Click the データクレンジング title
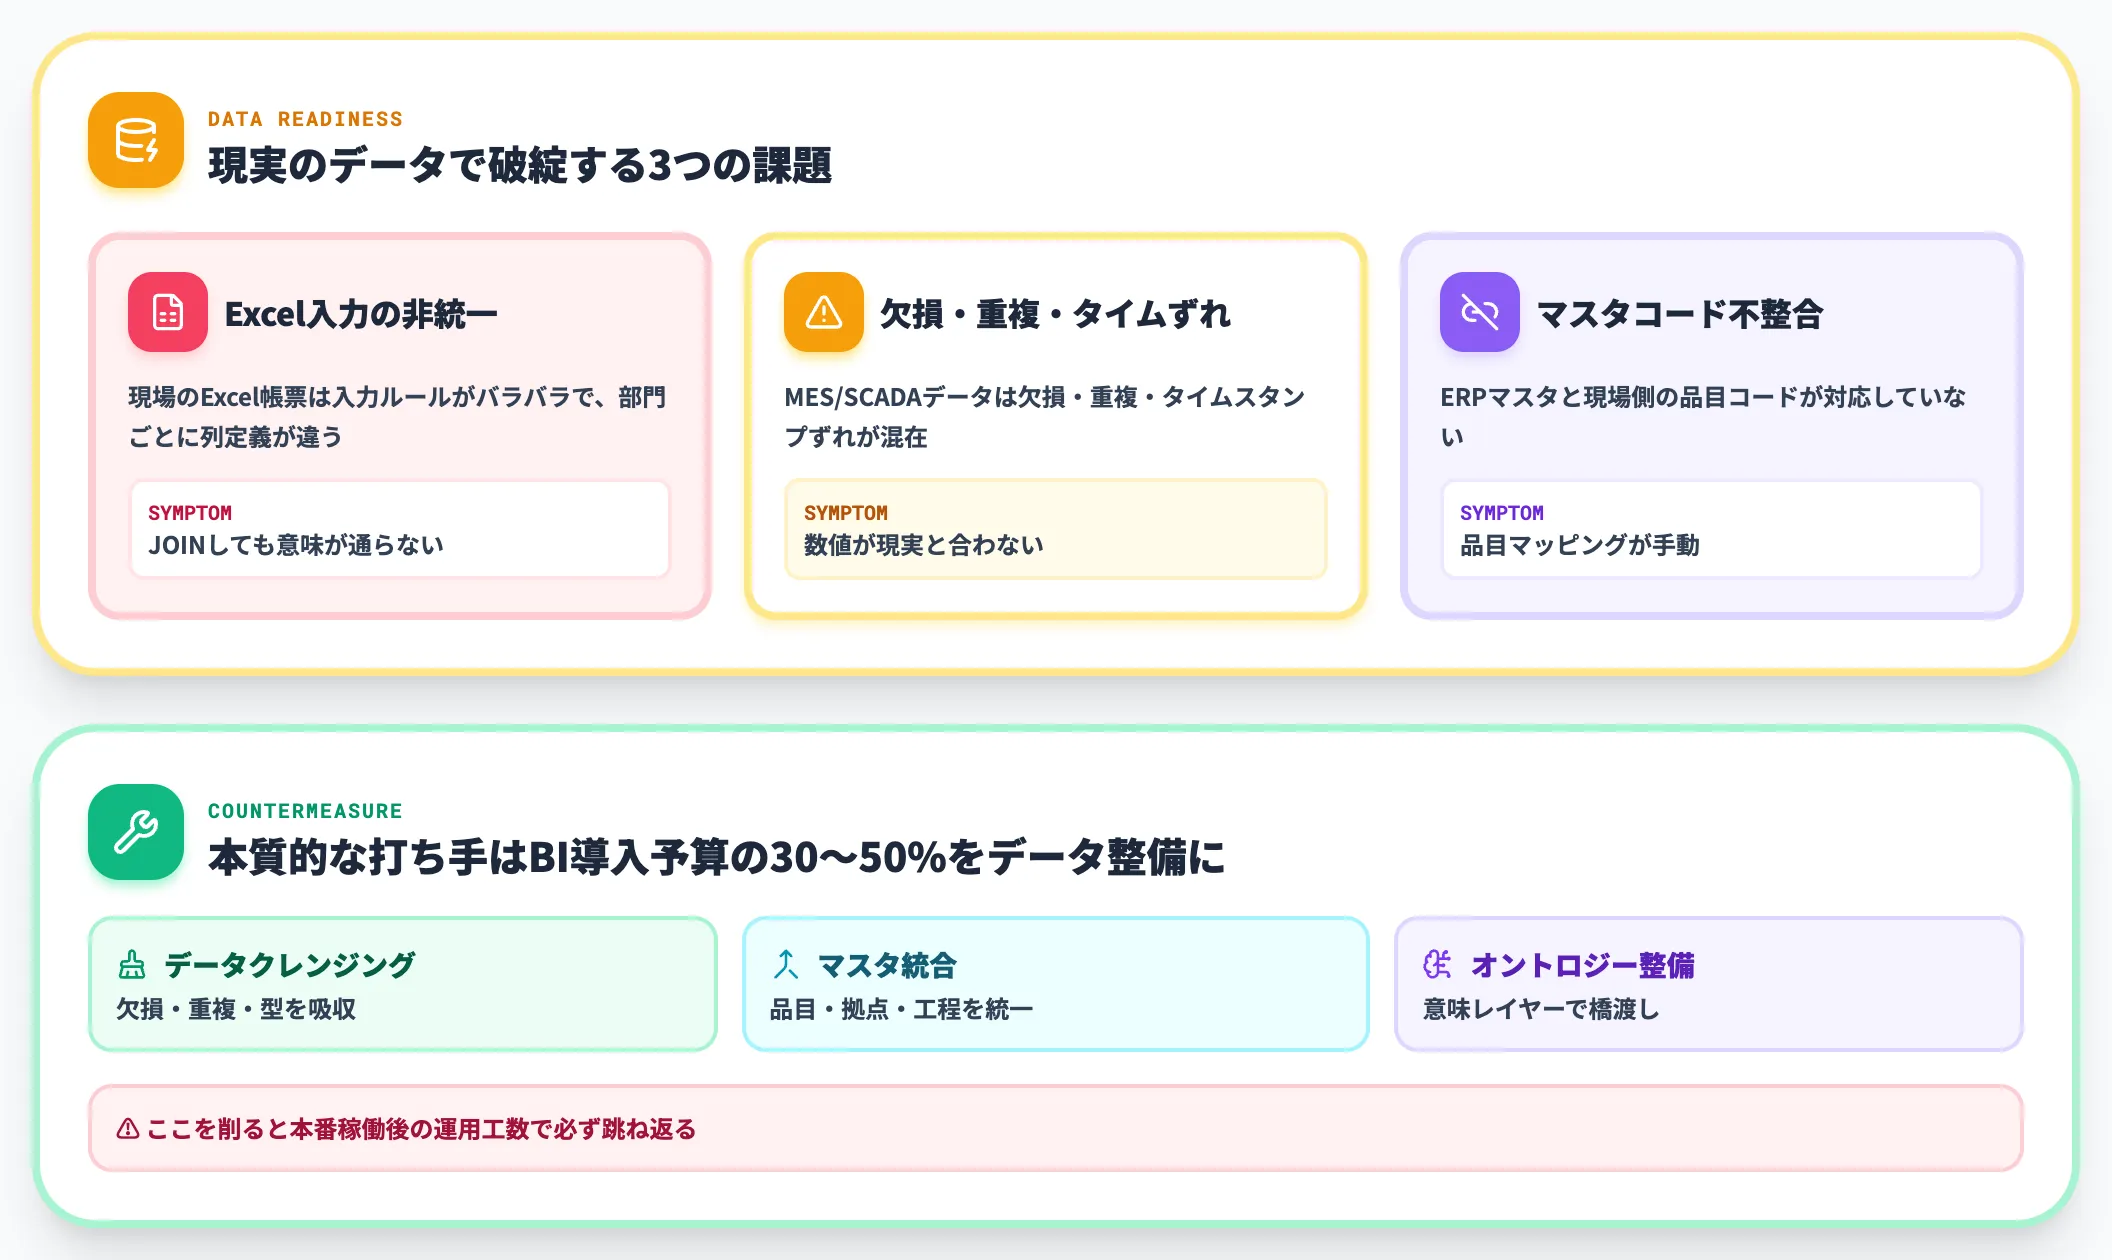The image size is (2112, 1260). coord(289,965)
